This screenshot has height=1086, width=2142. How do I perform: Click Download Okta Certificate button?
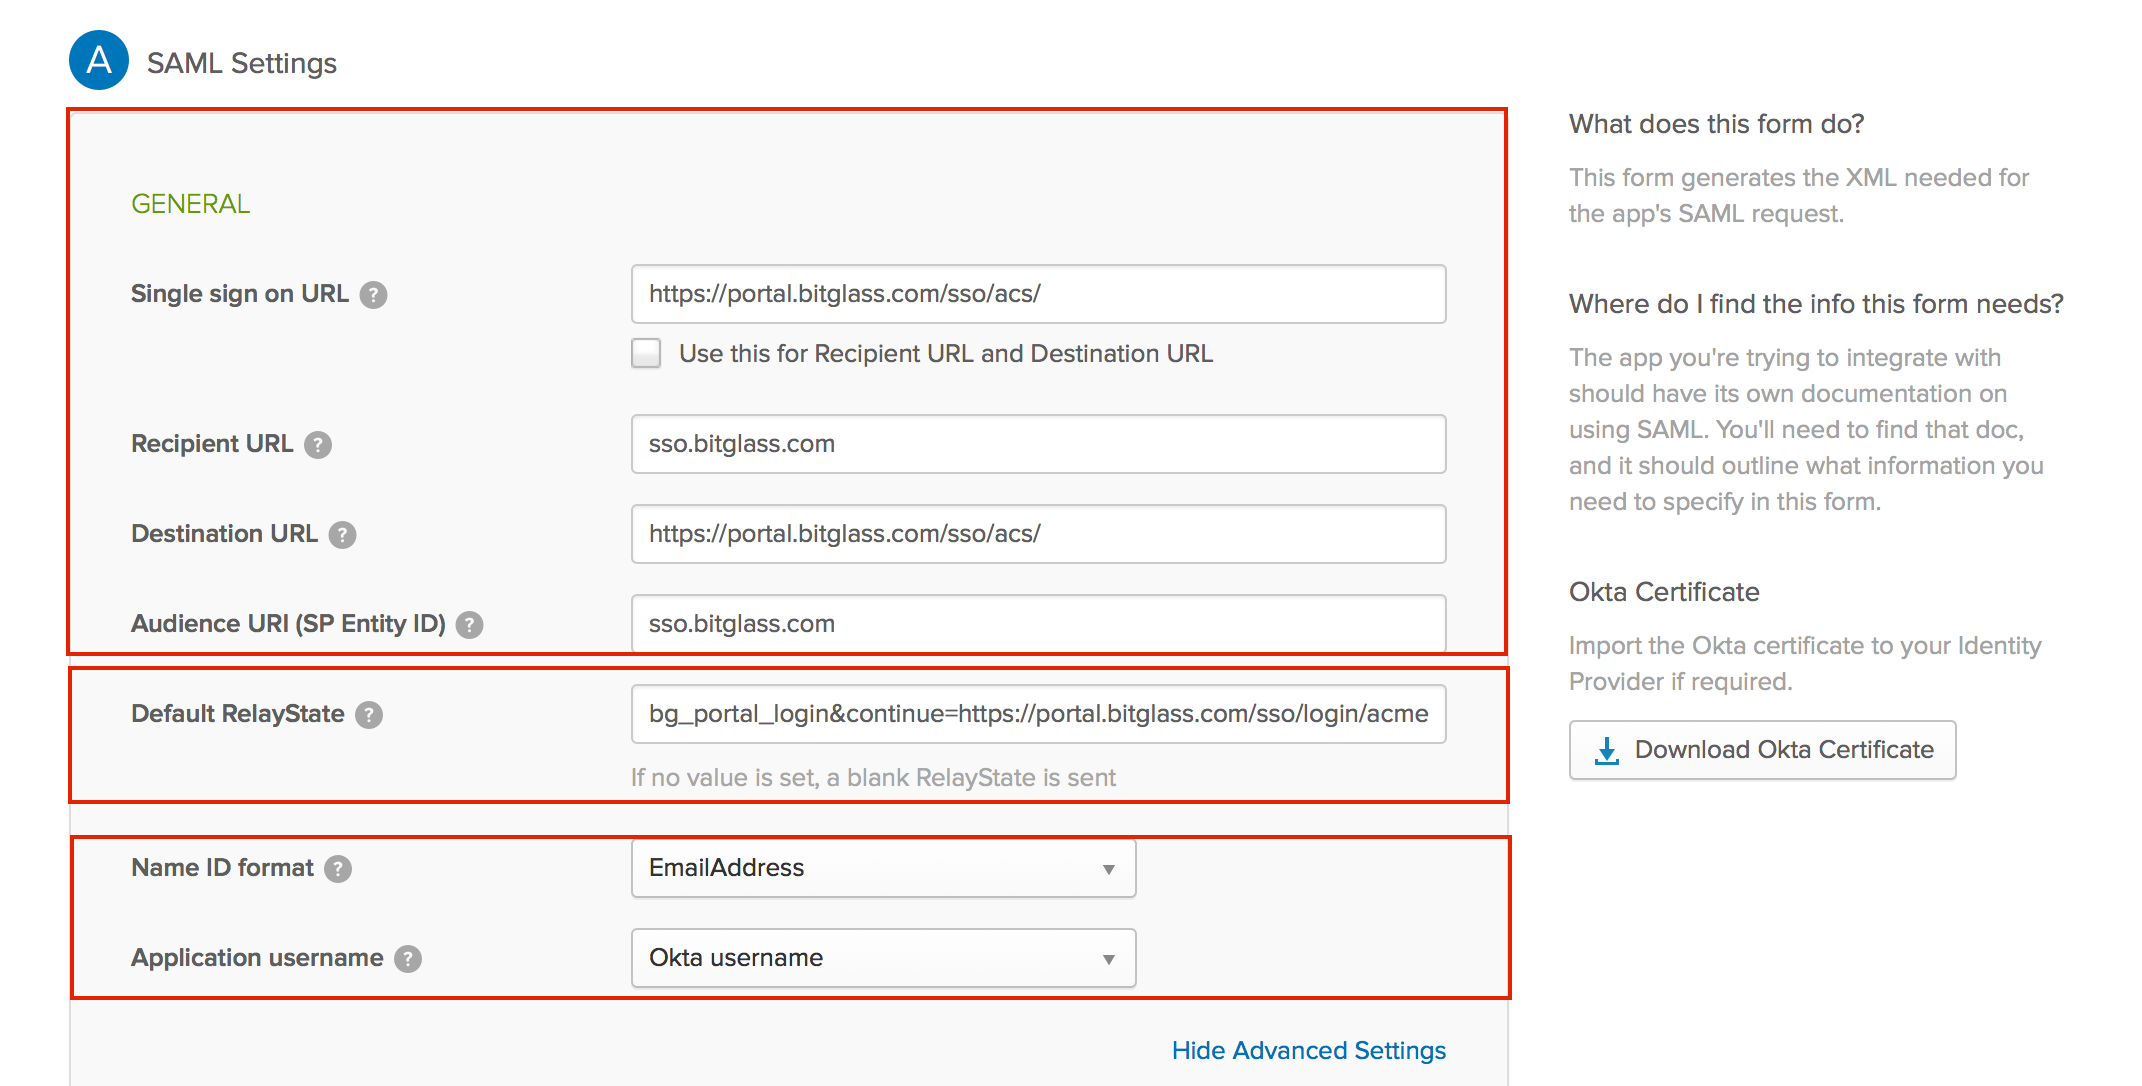[x=1763, y=750]
